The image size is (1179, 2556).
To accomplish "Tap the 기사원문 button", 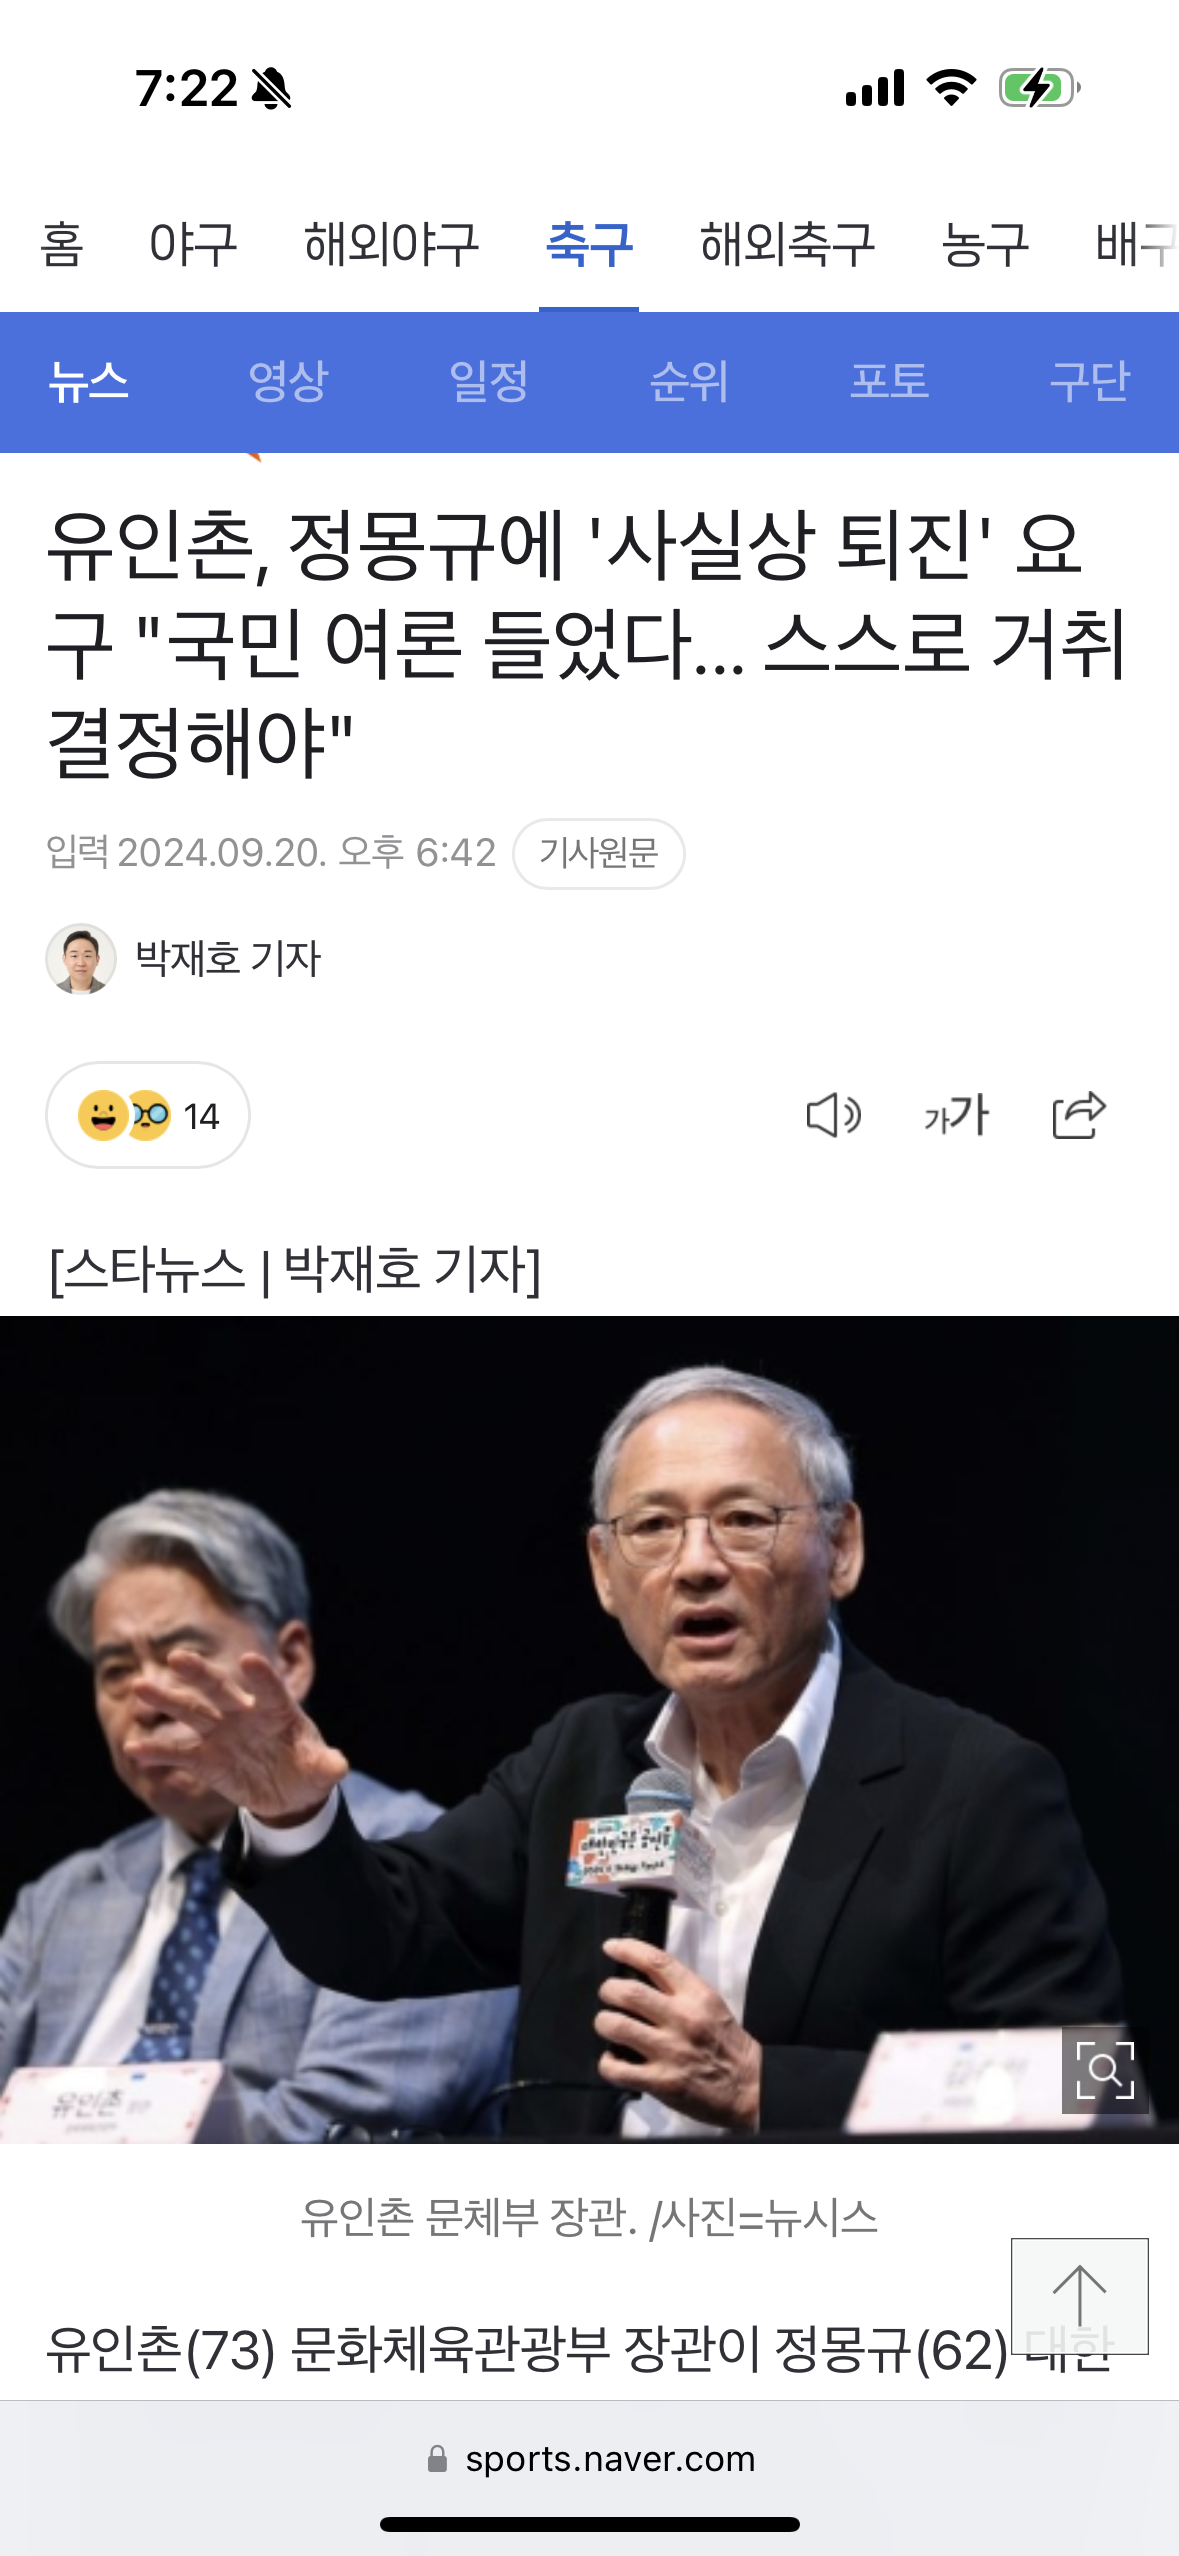I will [599, 853].
